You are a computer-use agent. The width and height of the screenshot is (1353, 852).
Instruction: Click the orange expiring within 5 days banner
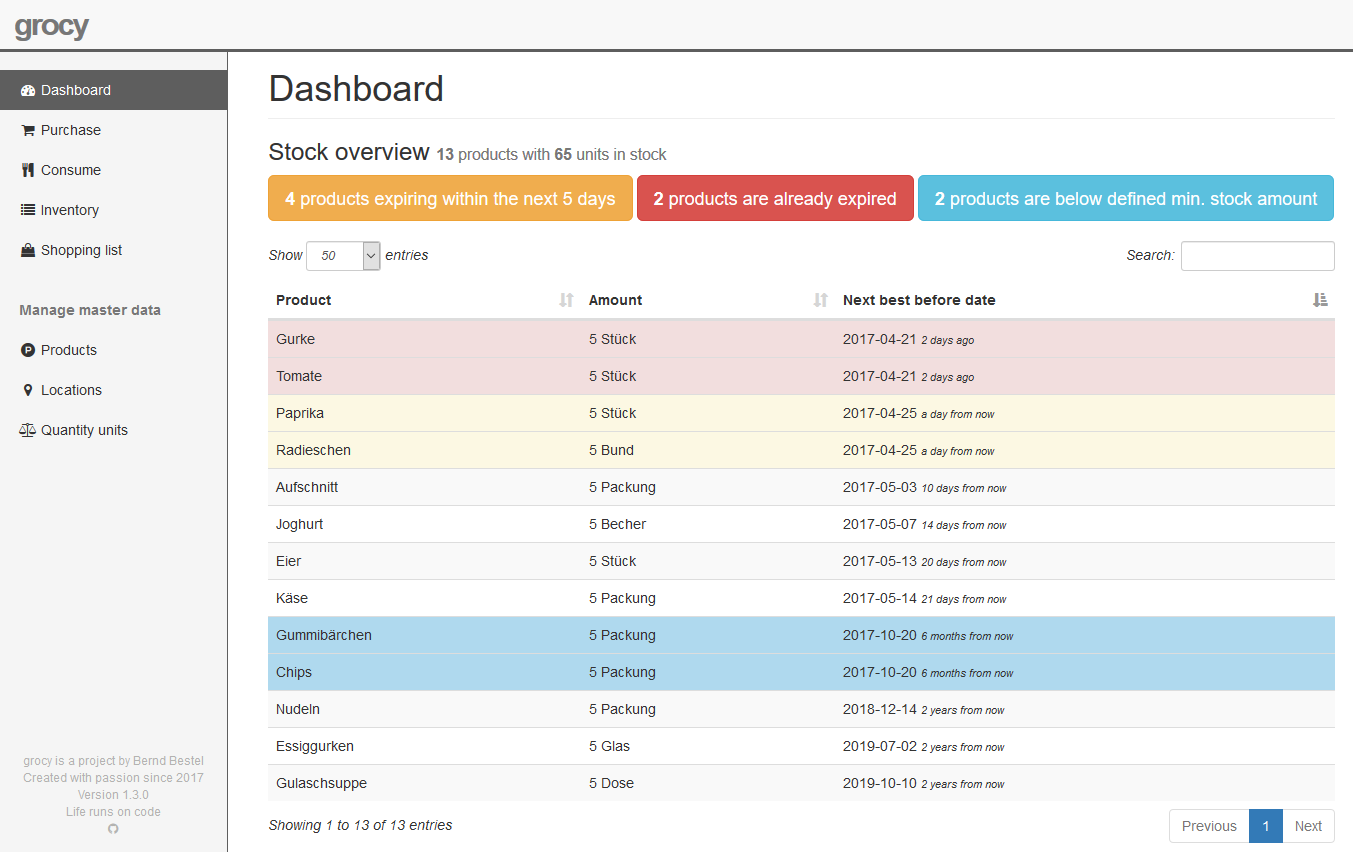450,199
